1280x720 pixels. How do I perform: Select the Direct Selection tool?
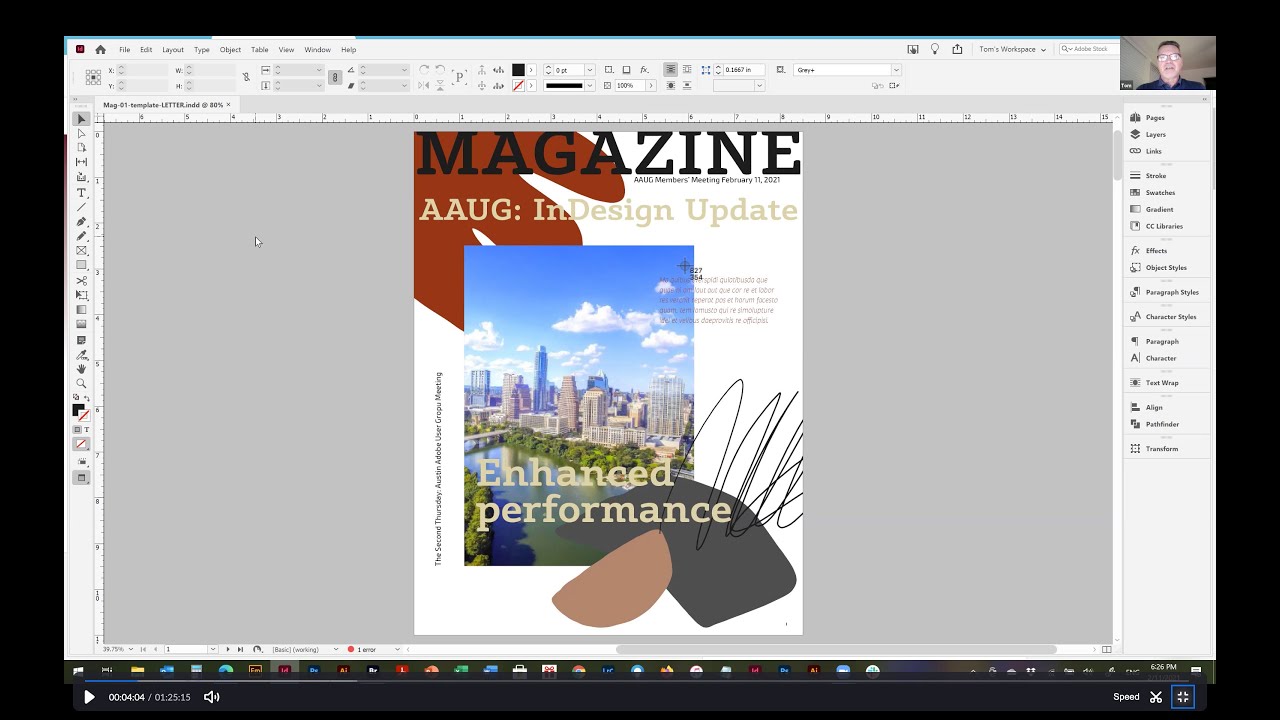coord(82,133)
